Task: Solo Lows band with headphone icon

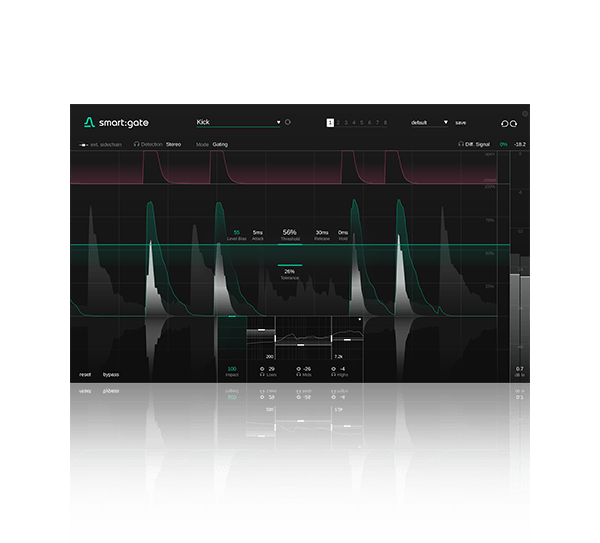Action: click(x=262, y=375)
